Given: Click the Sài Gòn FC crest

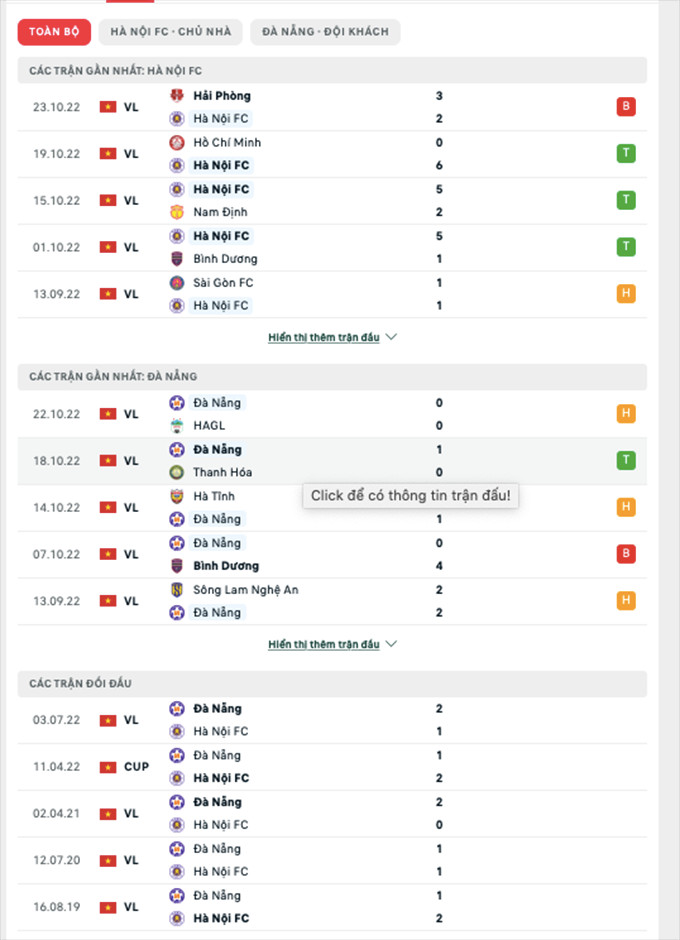Looking at the screenshot, I should click(177, 283).
